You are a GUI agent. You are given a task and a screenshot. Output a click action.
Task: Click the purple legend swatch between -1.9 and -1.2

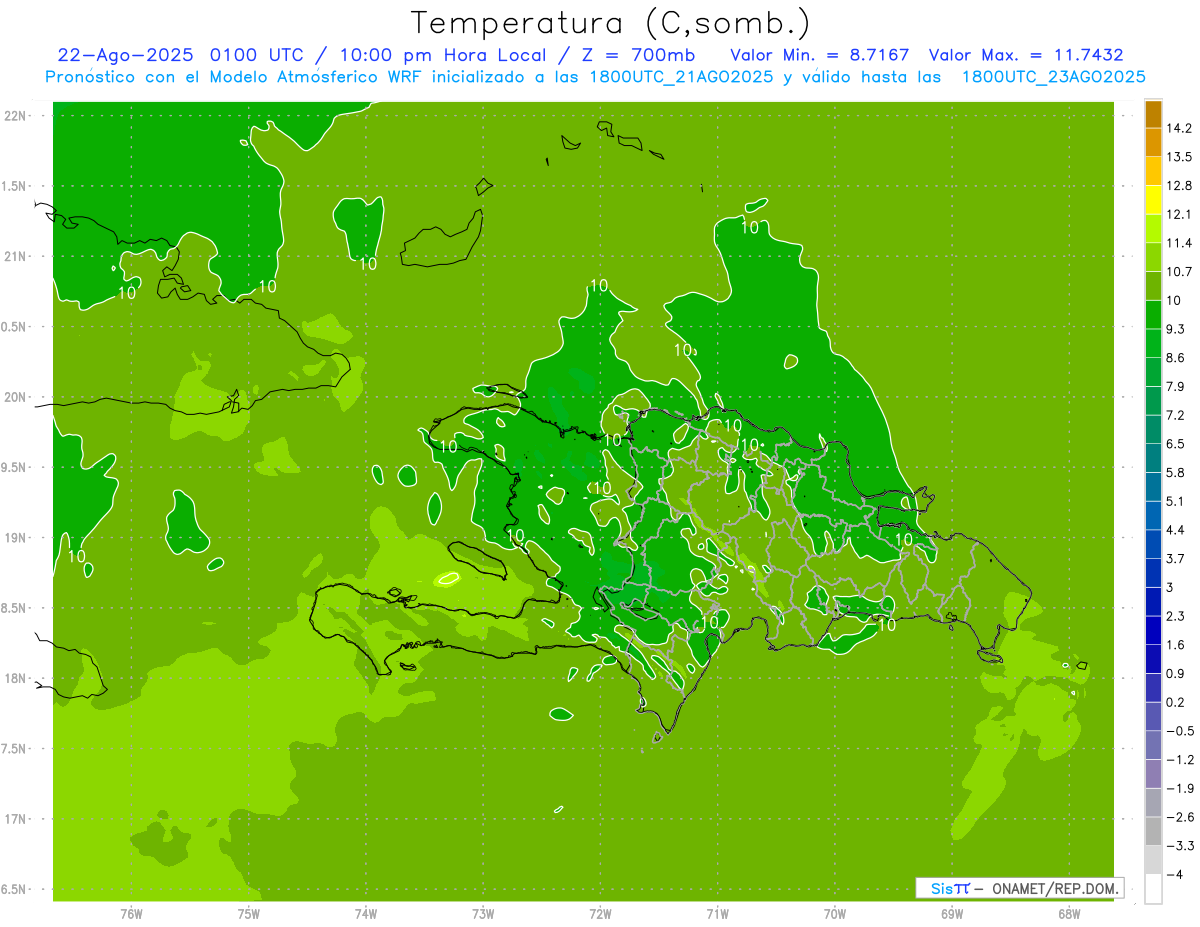click(1153, 773)
